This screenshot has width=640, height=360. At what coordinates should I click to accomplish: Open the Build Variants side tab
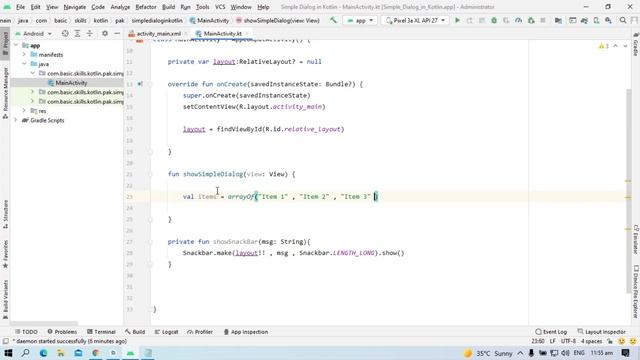tap(5, 300)
